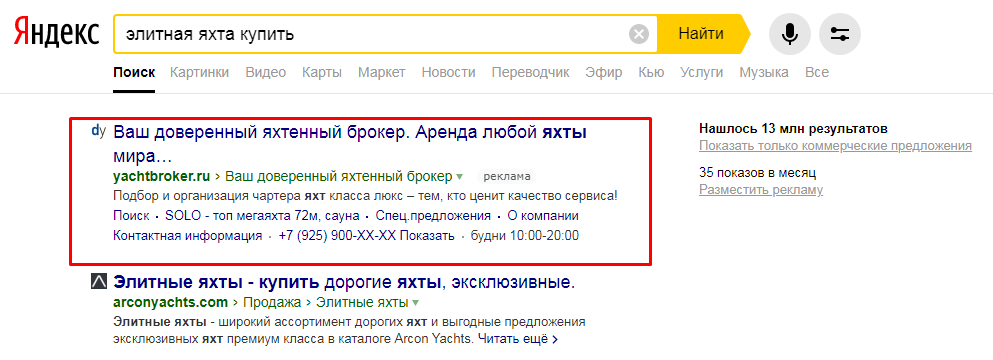Open the Услуги tab
The height and width of the screenshot is (360, 993).
(x=702, y=72)
